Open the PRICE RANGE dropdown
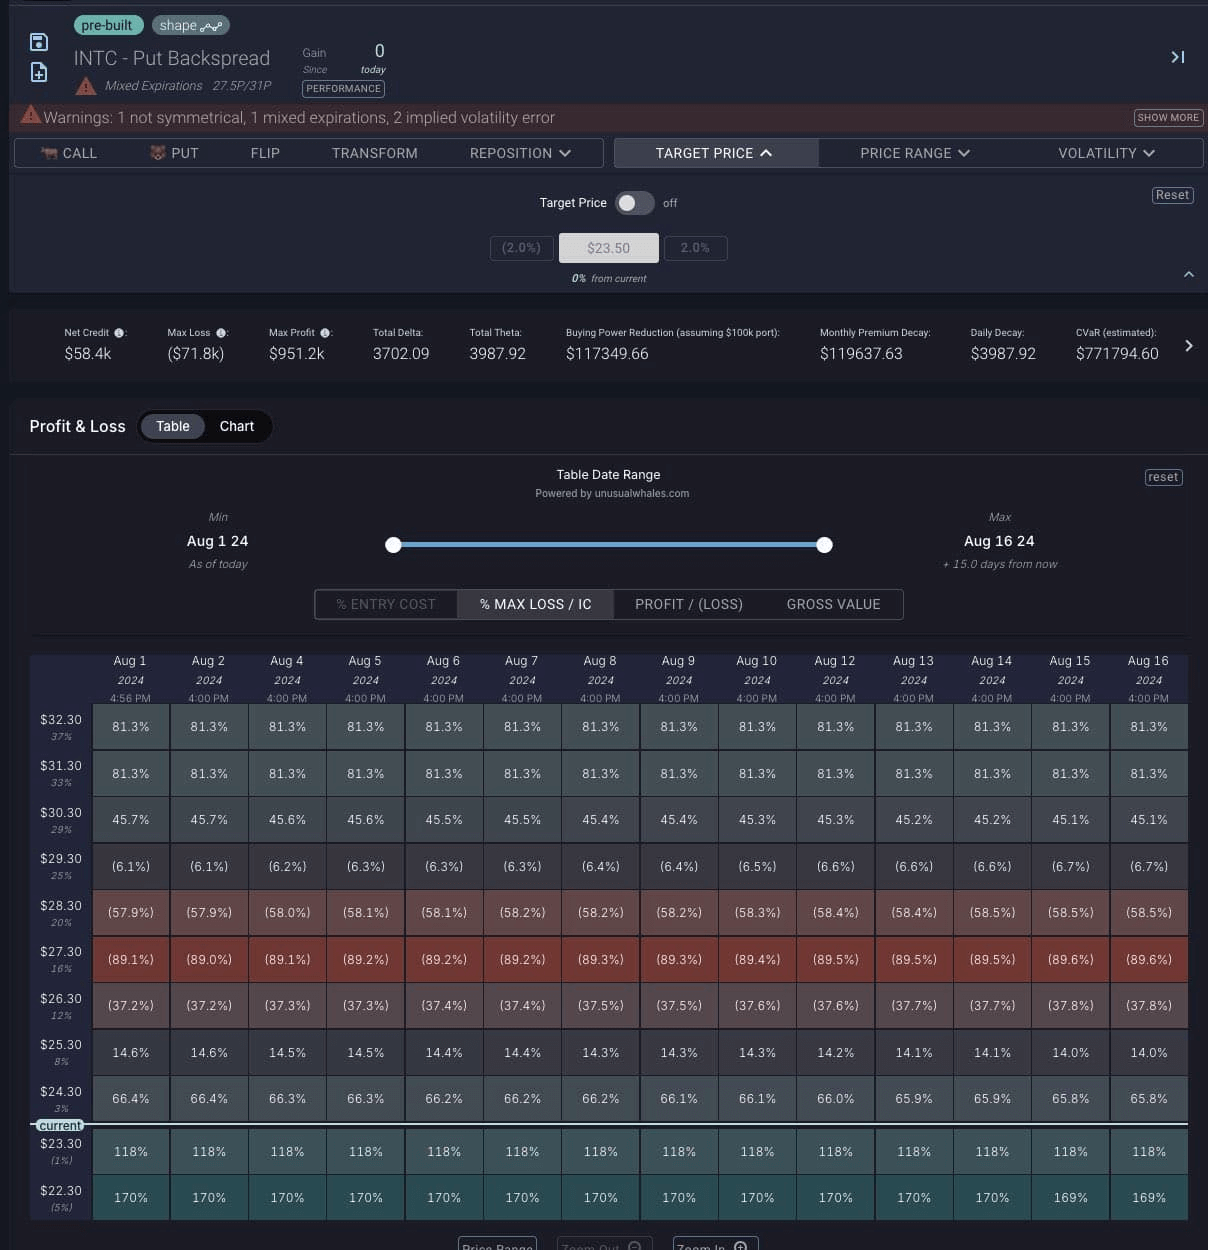Viewport: 1208px width, 1250px height. (x=913, y=153)
